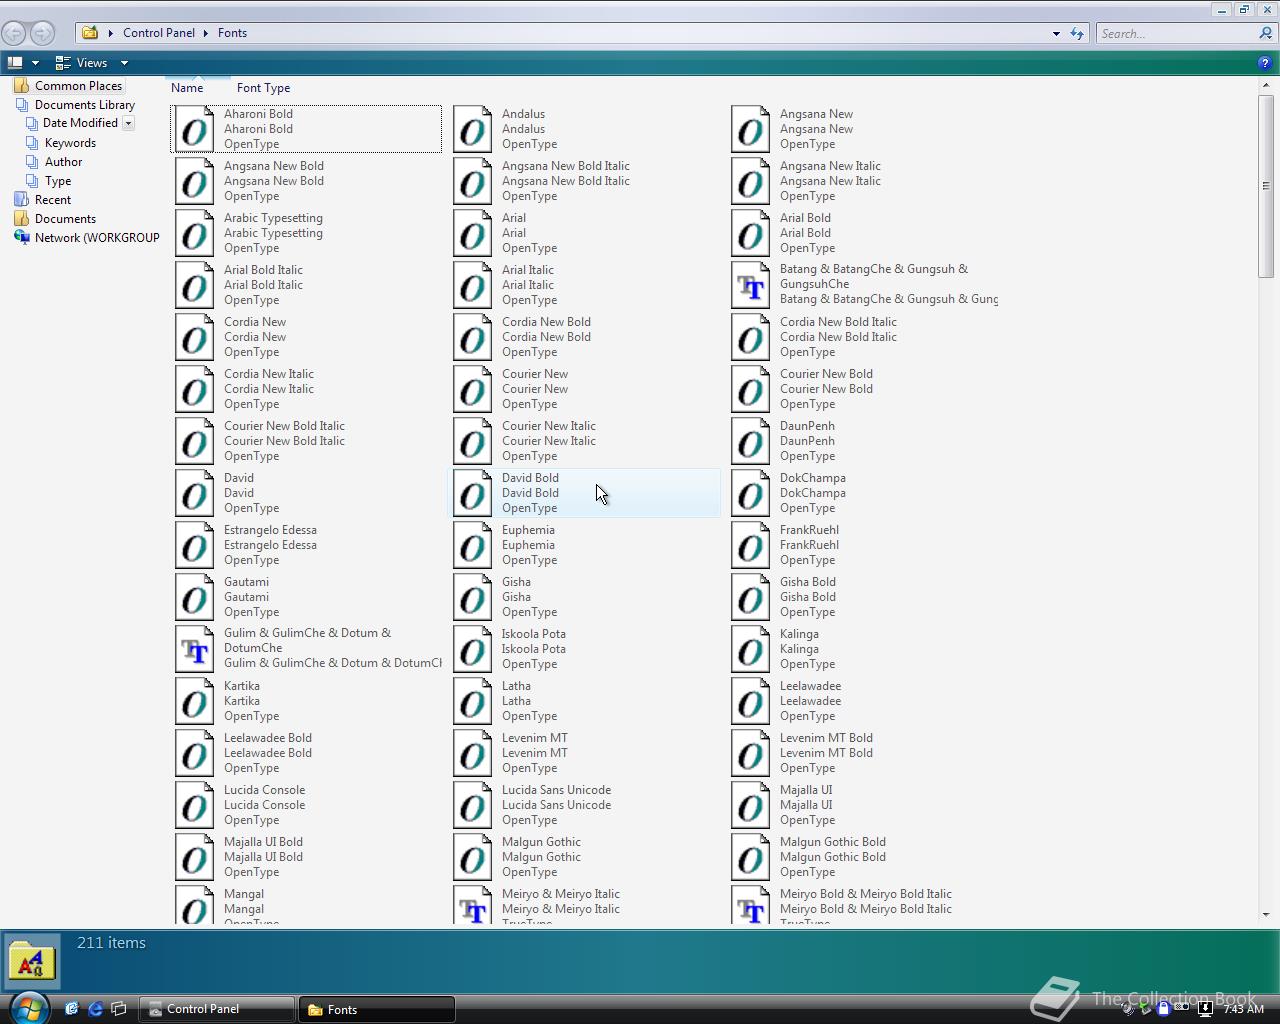Click the Forward navigation button
Image resolution: width=1280 pixels, height=1024 pixels.
pos(41,33)
